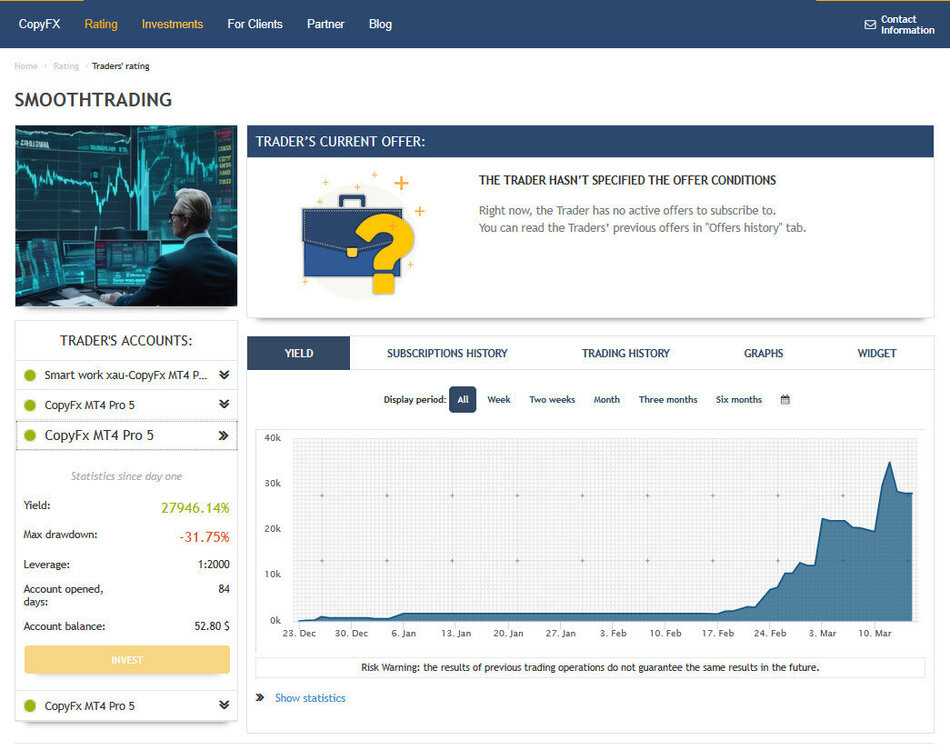Open Investments in the top navigation
The image size is (950, 750).
[172, 24]
